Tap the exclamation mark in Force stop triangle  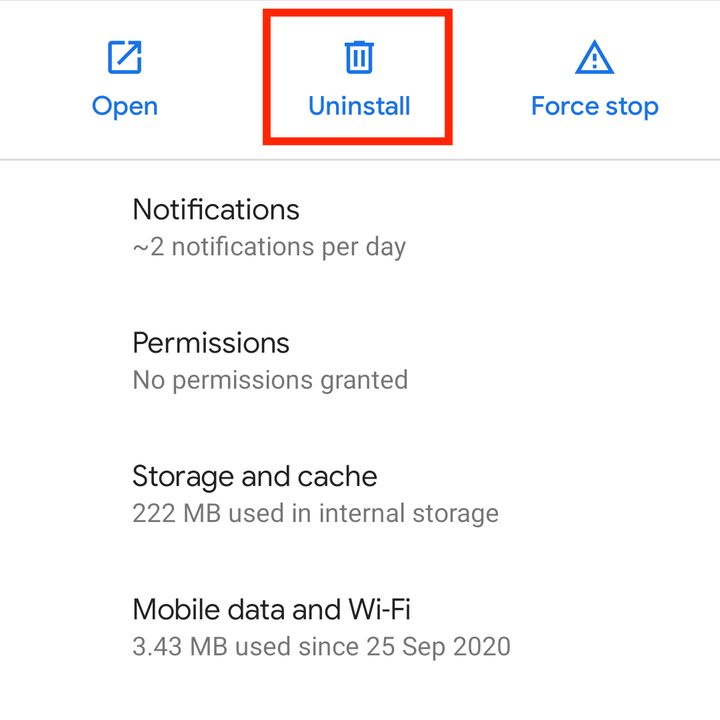click(595, 61)
